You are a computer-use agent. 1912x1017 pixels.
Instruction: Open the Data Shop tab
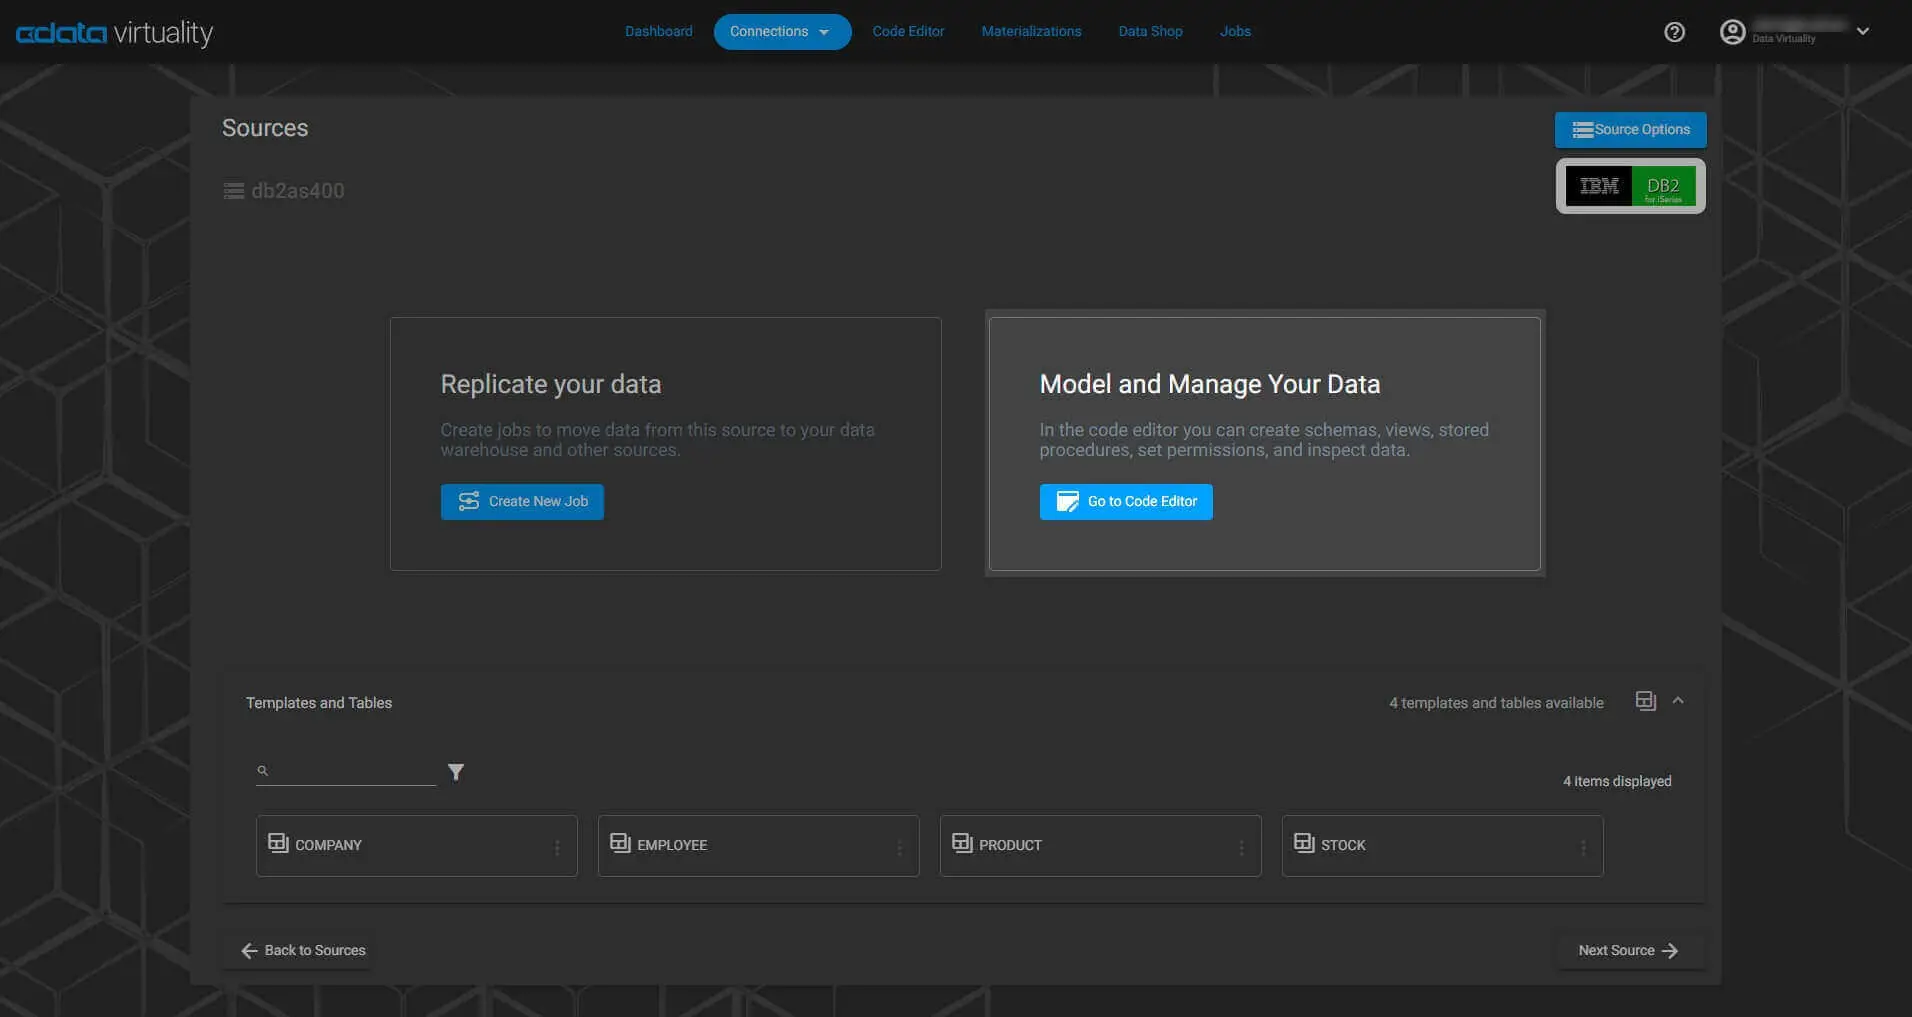coord(1150,31)
